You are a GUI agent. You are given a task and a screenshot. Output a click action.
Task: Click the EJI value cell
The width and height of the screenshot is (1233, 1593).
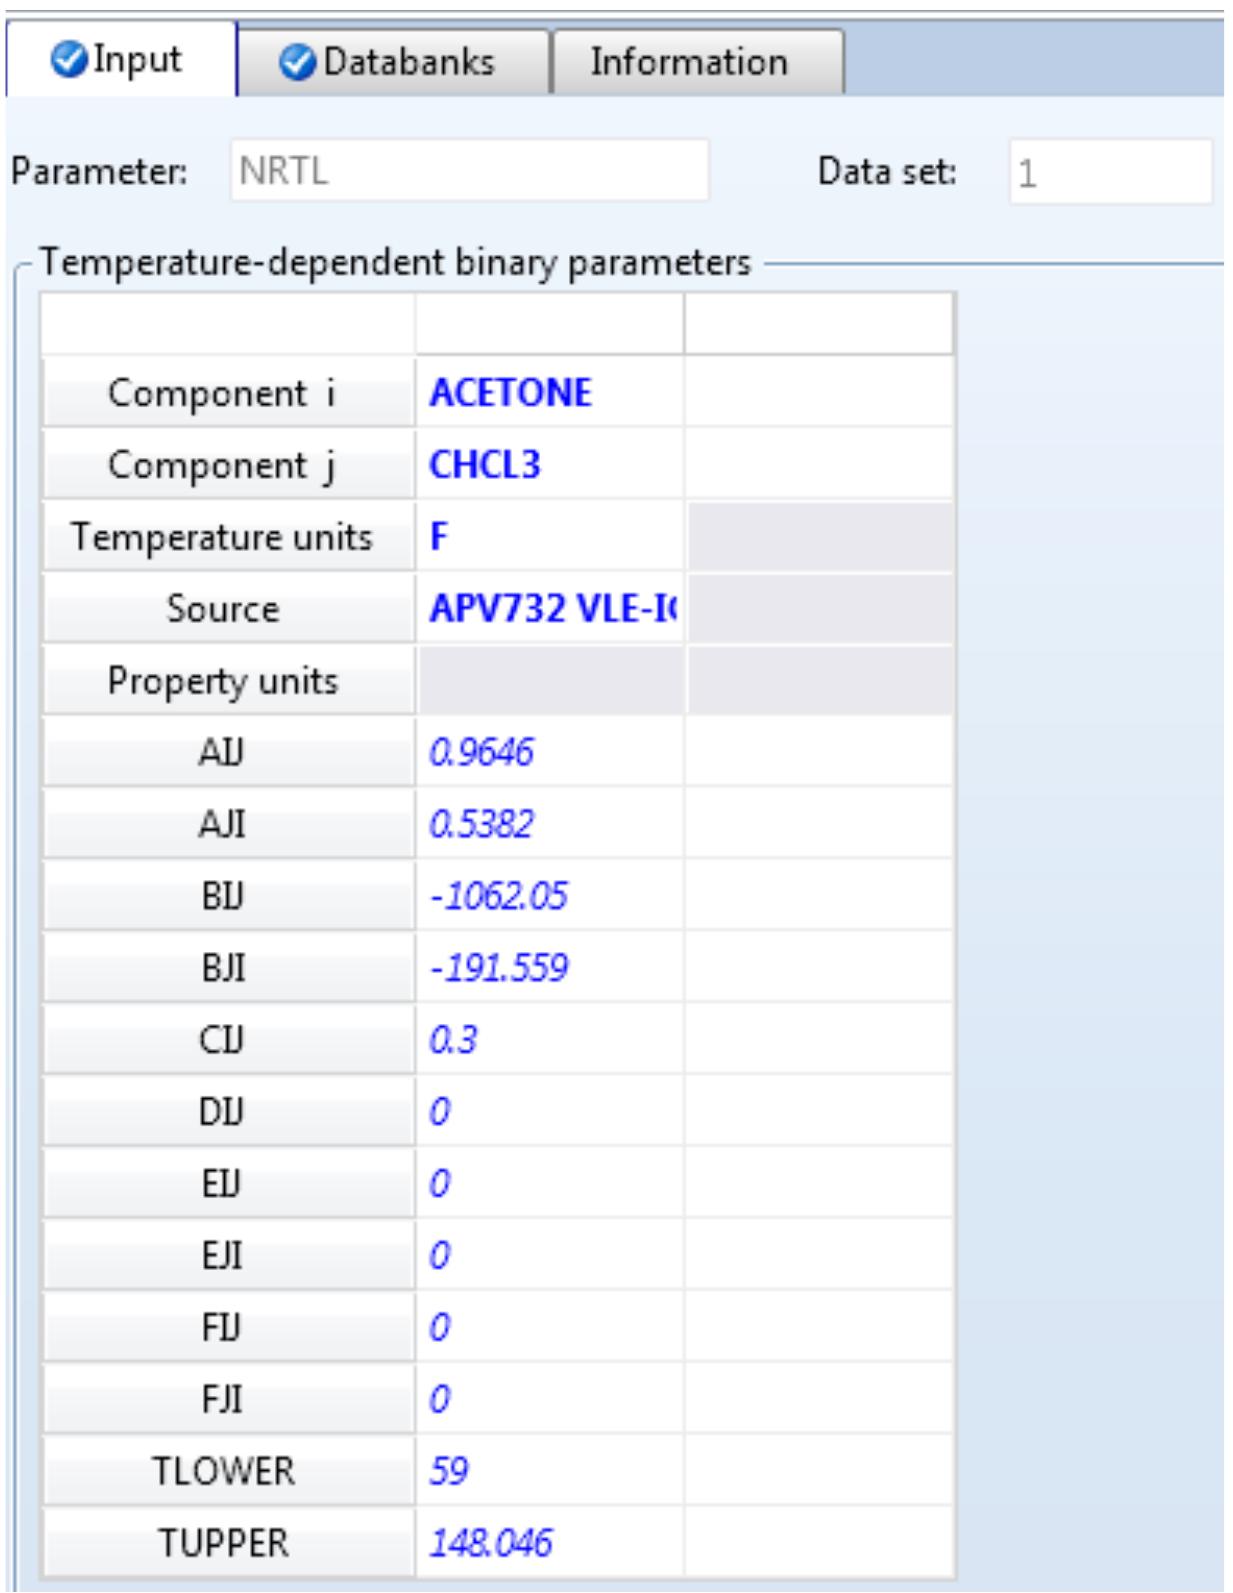coord(549,1255)
